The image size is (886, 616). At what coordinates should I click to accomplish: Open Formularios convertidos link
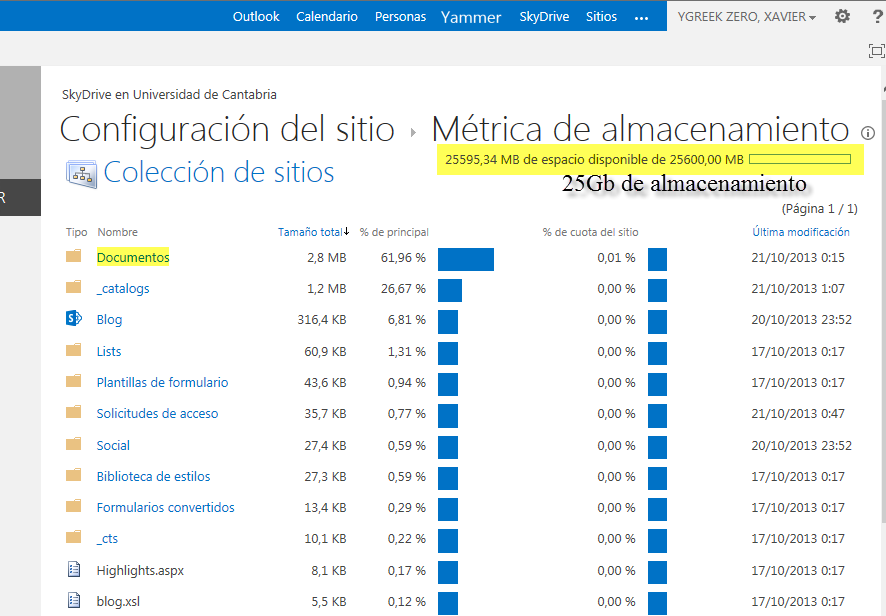coord(165,507)
